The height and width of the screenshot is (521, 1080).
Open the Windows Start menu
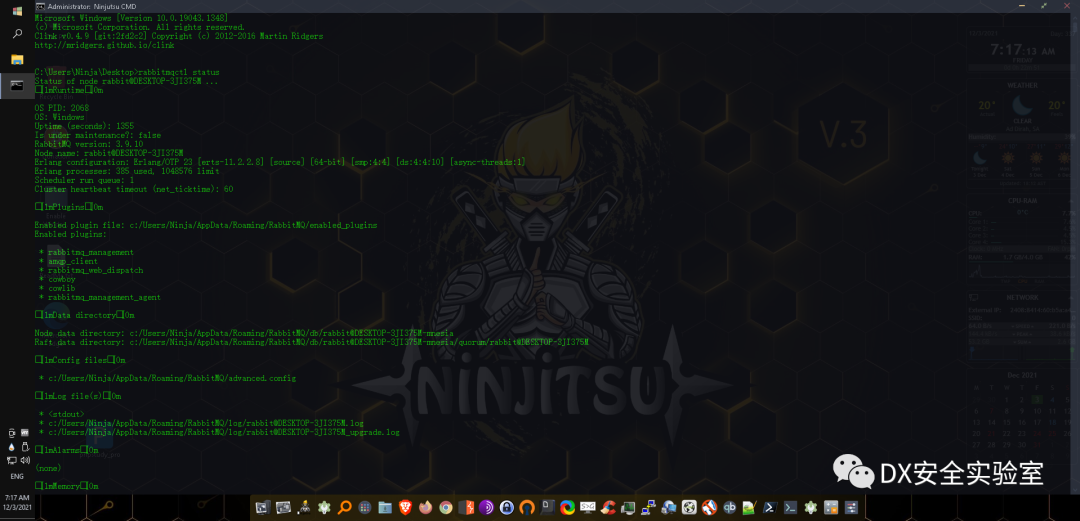click(17, 10)
